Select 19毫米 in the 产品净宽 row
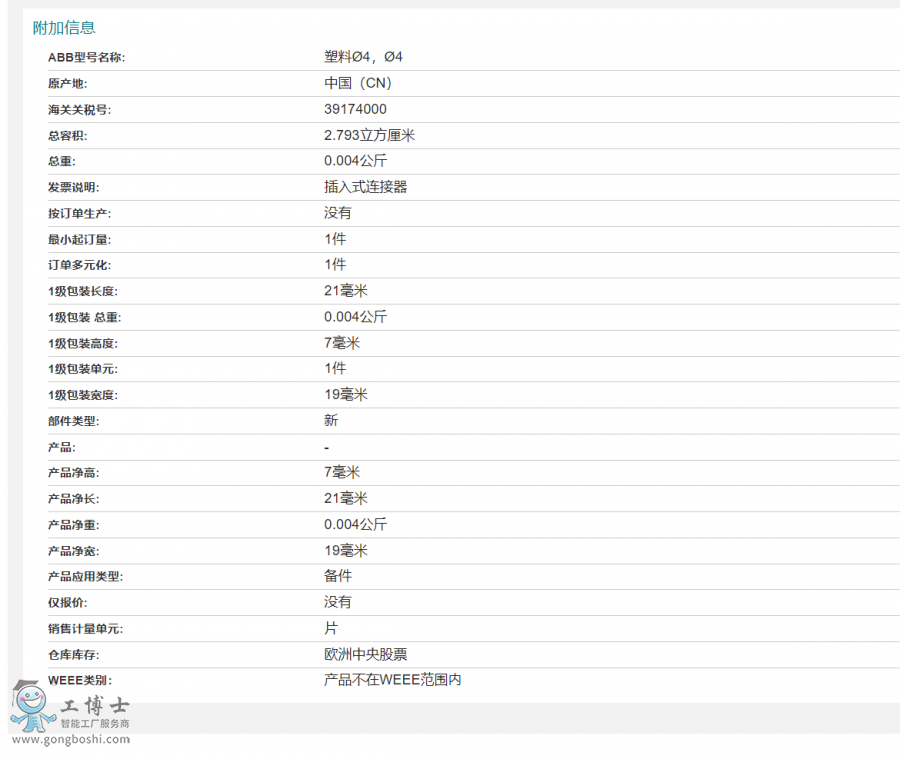900x759 pixels. tap(346, 551)
